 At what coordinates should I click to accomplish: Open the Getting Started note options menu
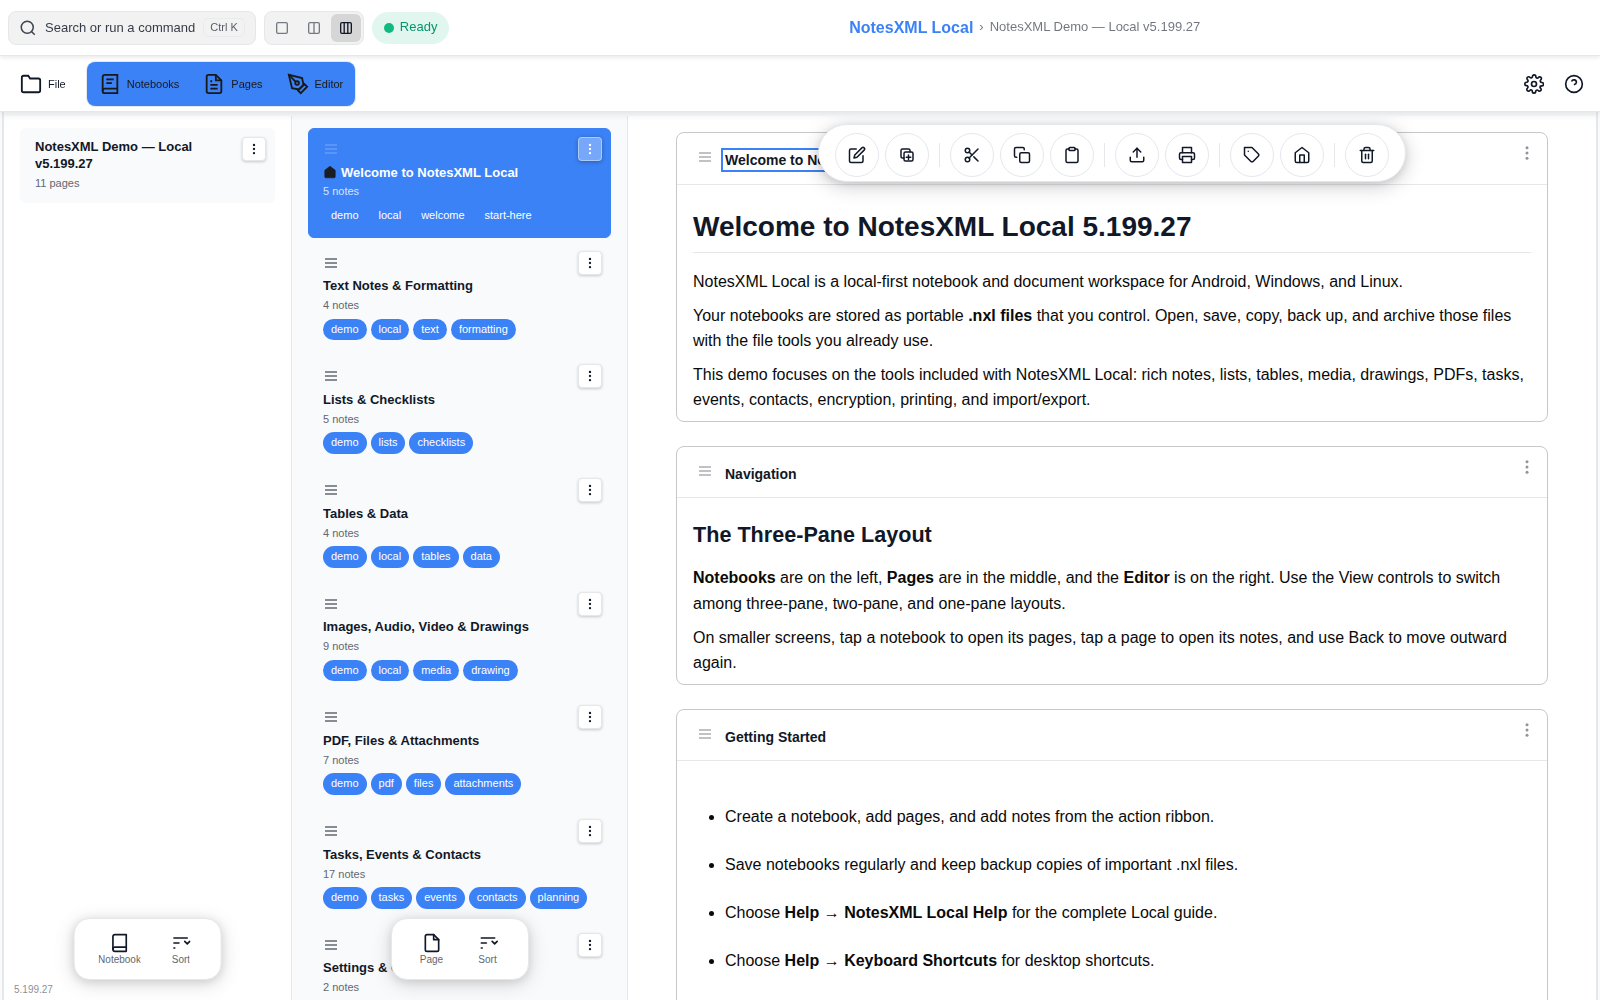(1527, 730)
